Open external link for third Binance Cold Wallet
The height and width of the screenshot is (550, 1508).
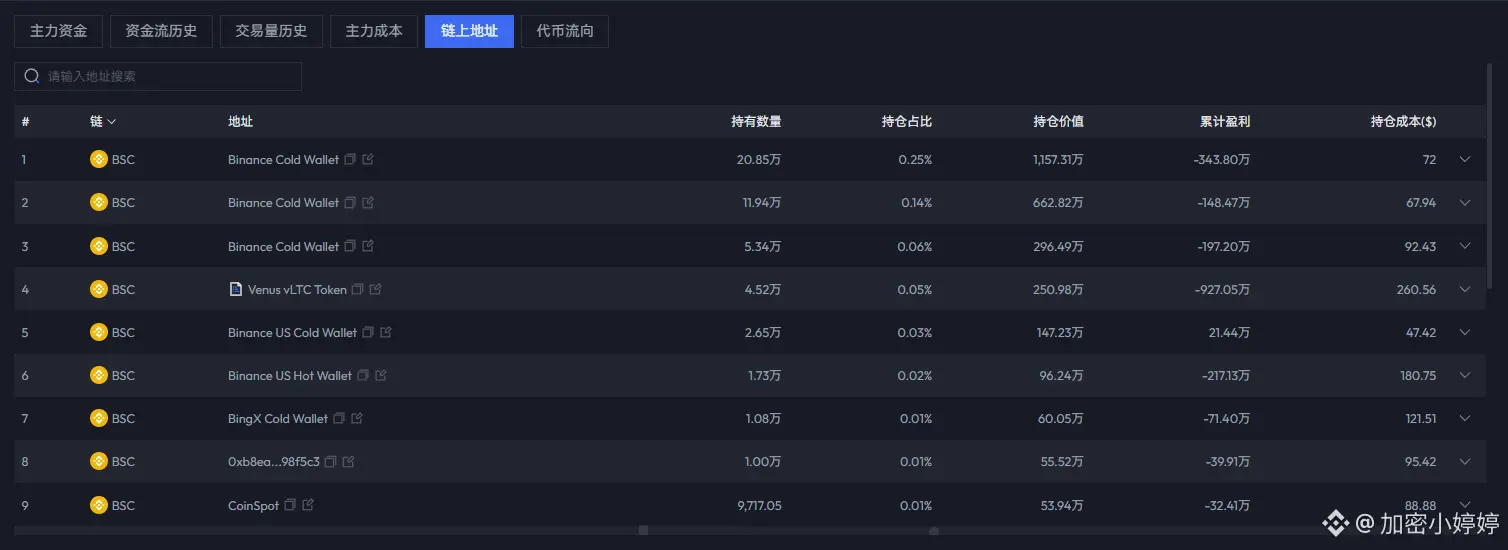[x=368, y=246]
